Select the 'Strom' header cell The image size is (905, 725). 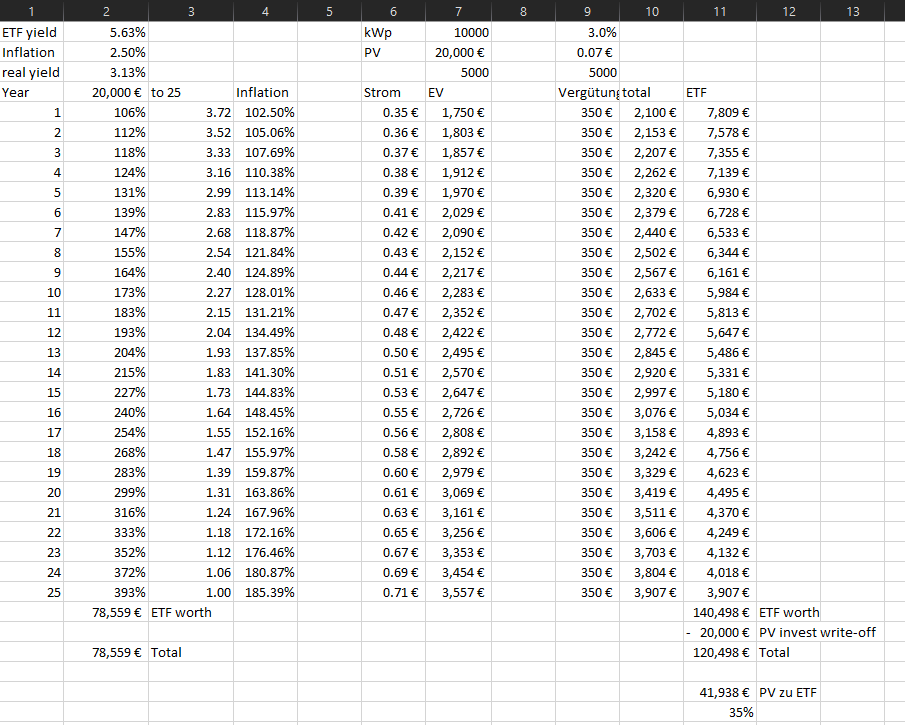click(x=393, y=92)
